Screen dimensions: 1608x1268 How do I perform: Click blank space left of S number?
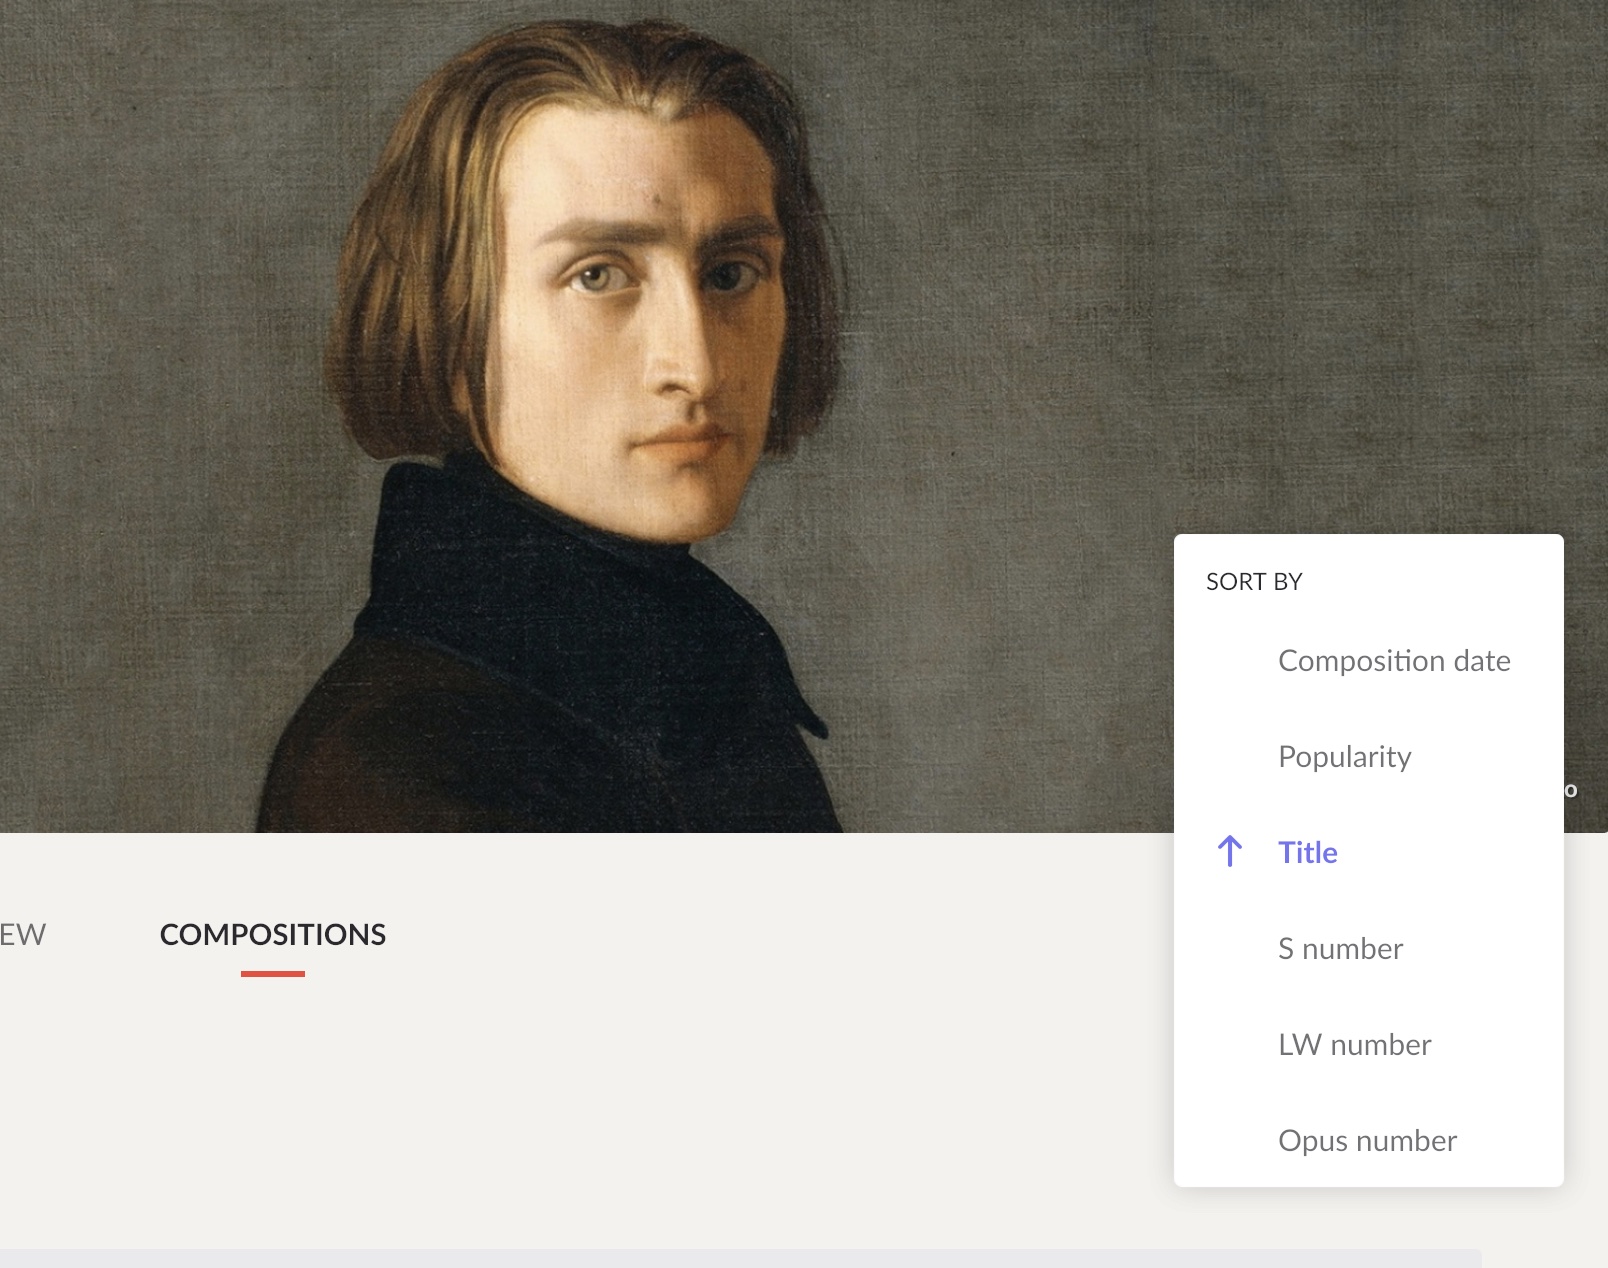(1230, 948)
